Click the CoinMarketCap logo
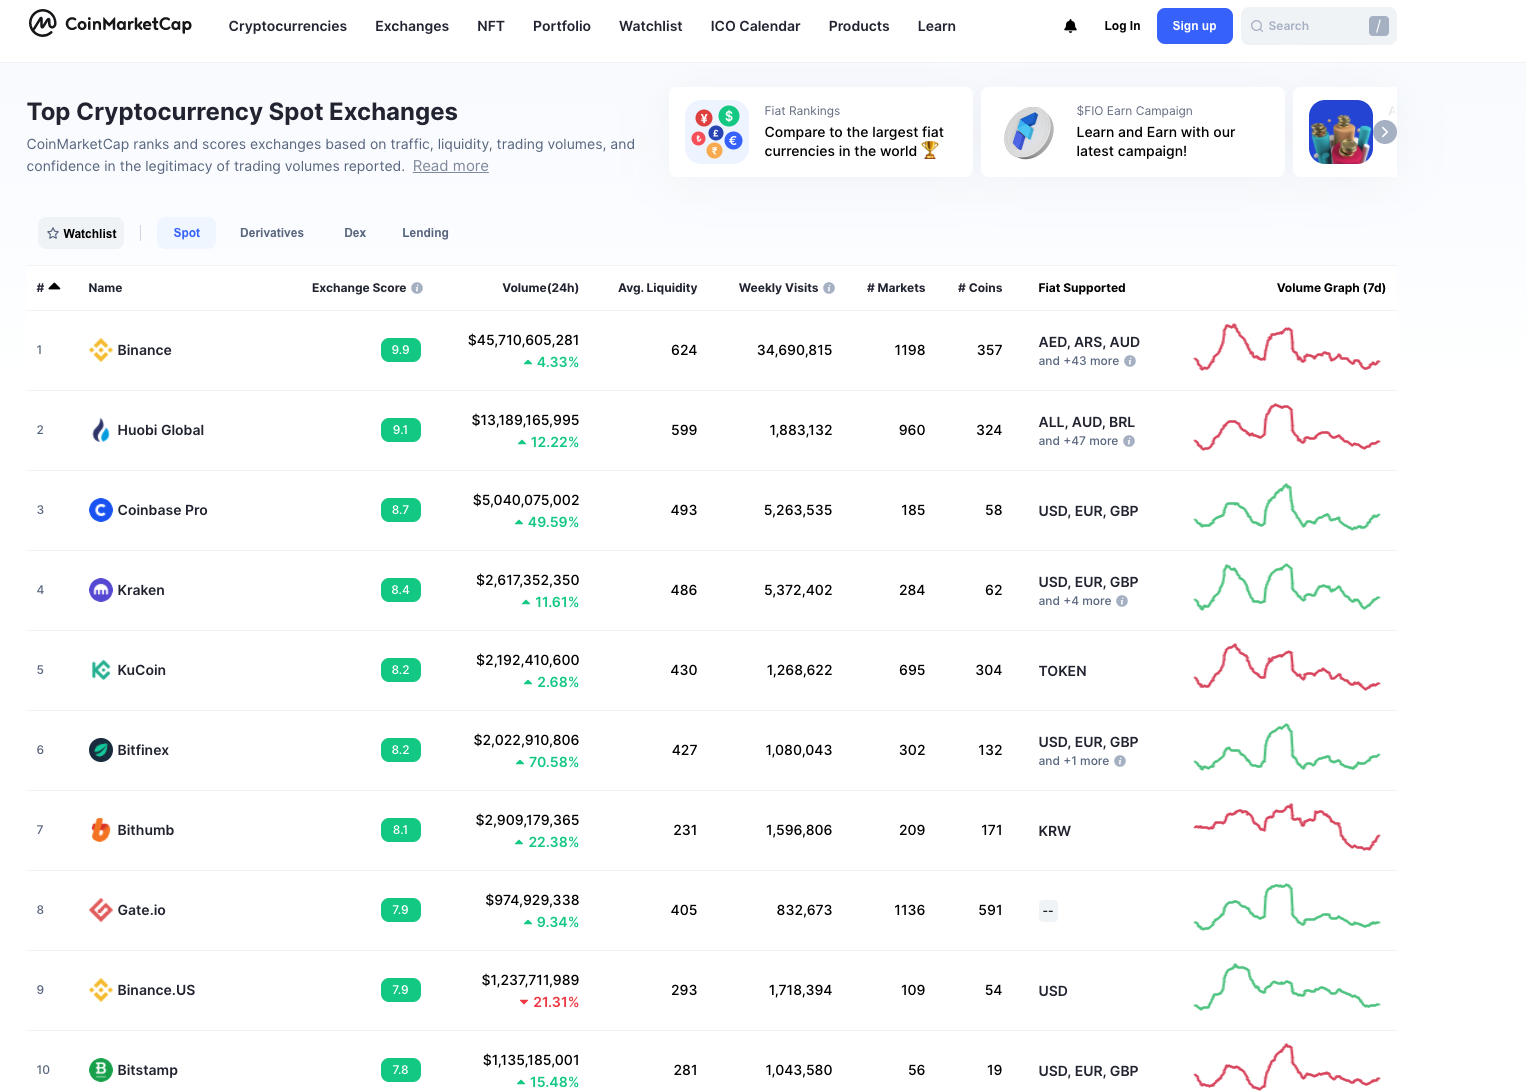The height and width of the screenshot is (1092, 1526). tap(110, 23)
